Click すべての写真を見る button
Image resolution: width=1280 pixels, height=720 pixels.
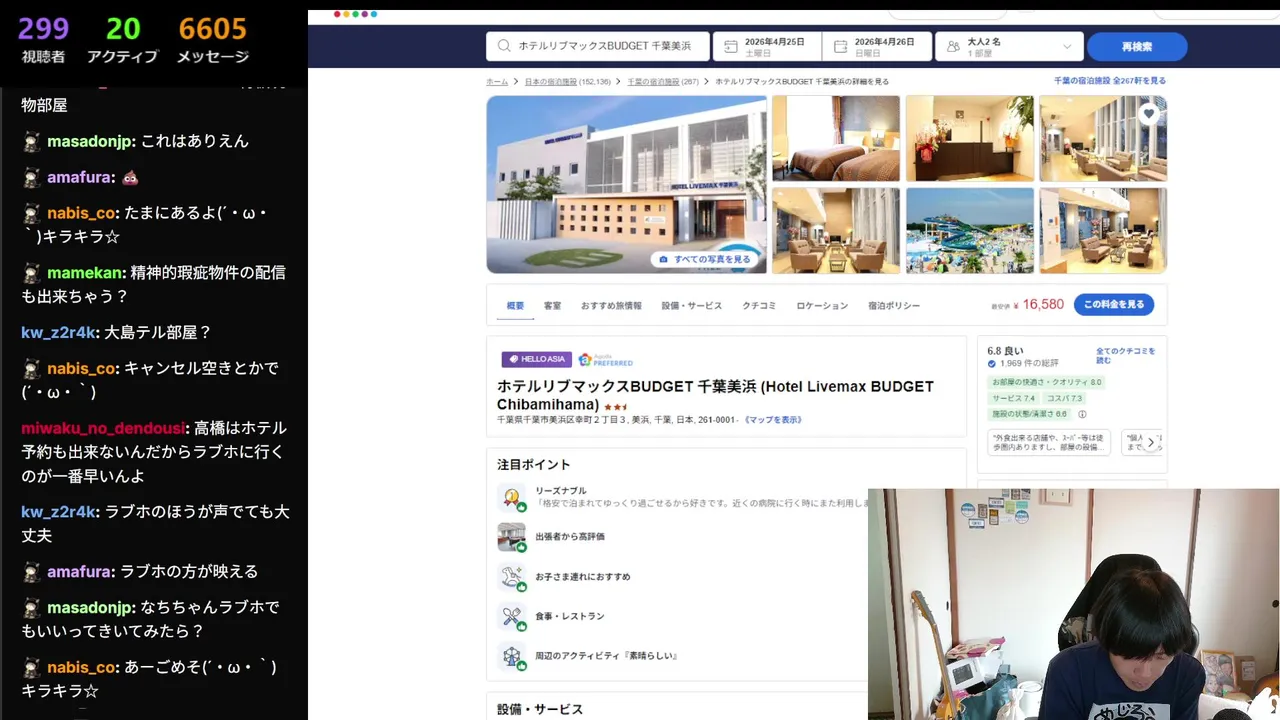(704, 259)
